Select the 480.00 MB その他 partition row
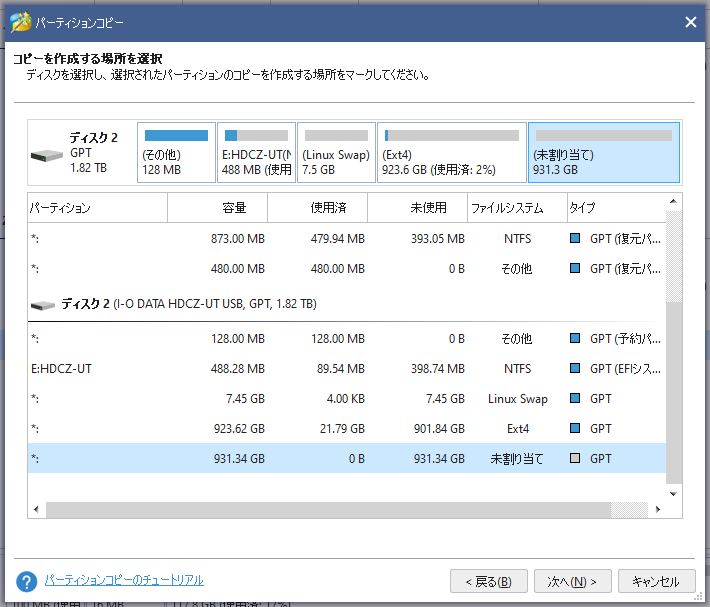Image resolution: width=710 pixels, height=607 pixels. (347, 268)
